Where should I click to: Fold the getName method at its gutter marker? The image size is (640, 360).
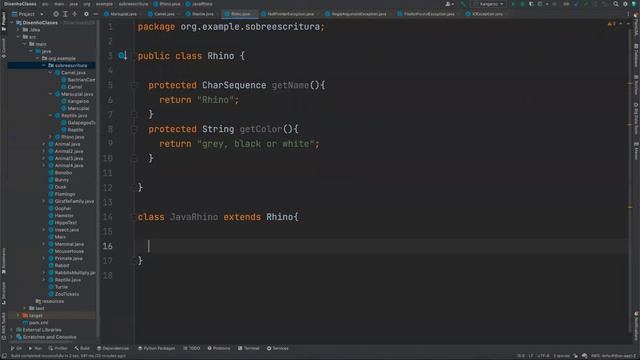pyautogui.click(x=134, y=85)
